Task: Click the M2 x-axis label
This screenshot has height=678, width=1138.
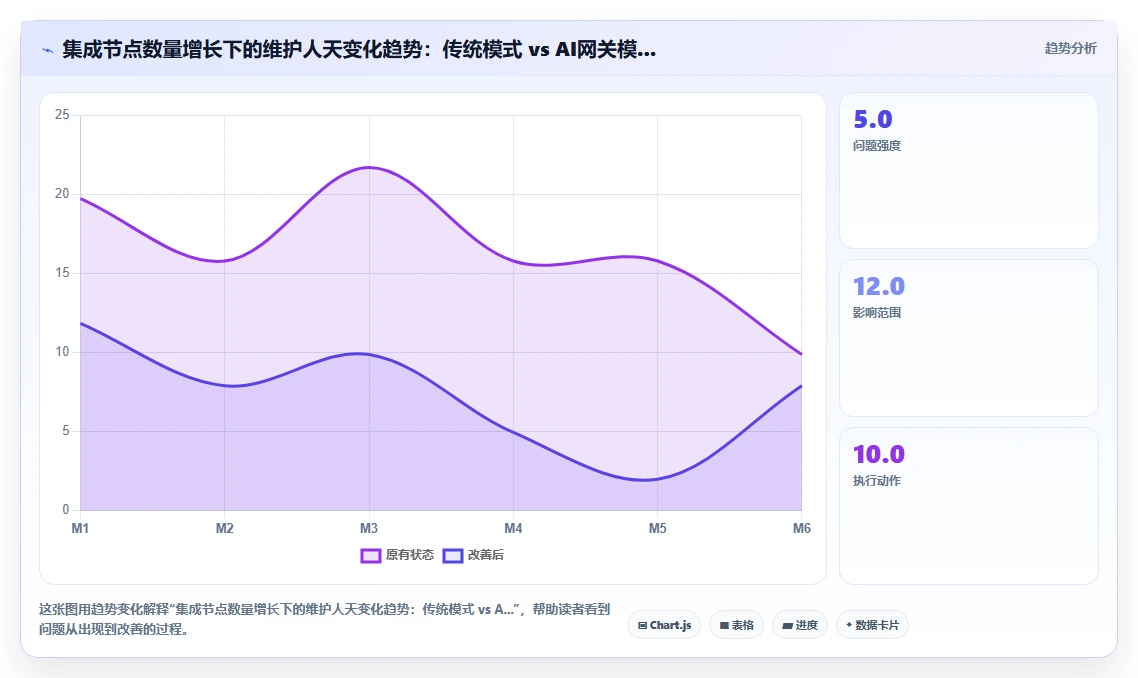Action: coord(224,528)
